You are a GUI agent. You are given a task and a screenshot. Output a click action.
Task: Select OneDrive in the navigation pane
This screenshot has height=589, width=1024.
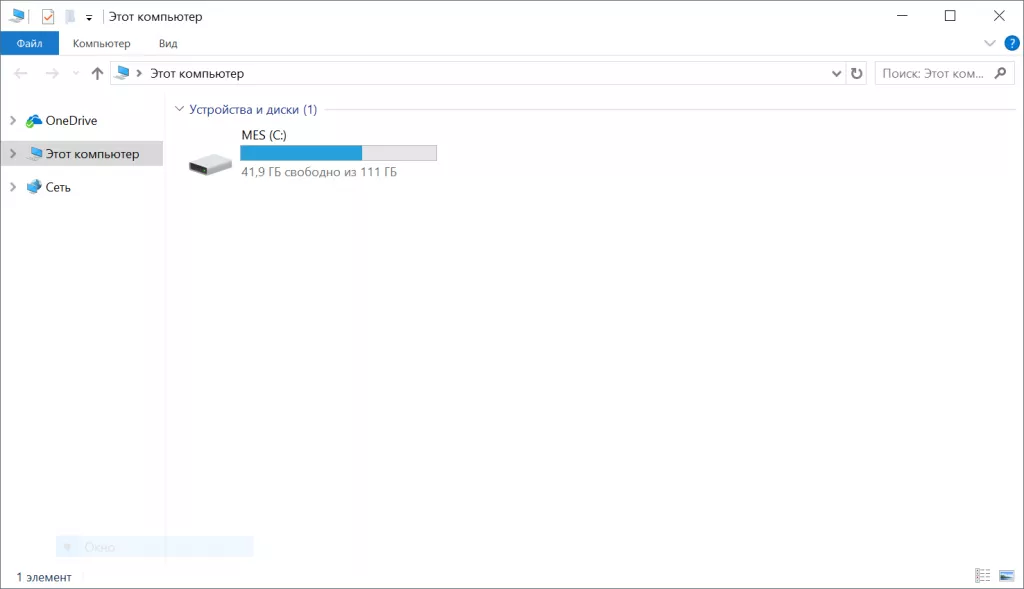[x=71, y=120]
